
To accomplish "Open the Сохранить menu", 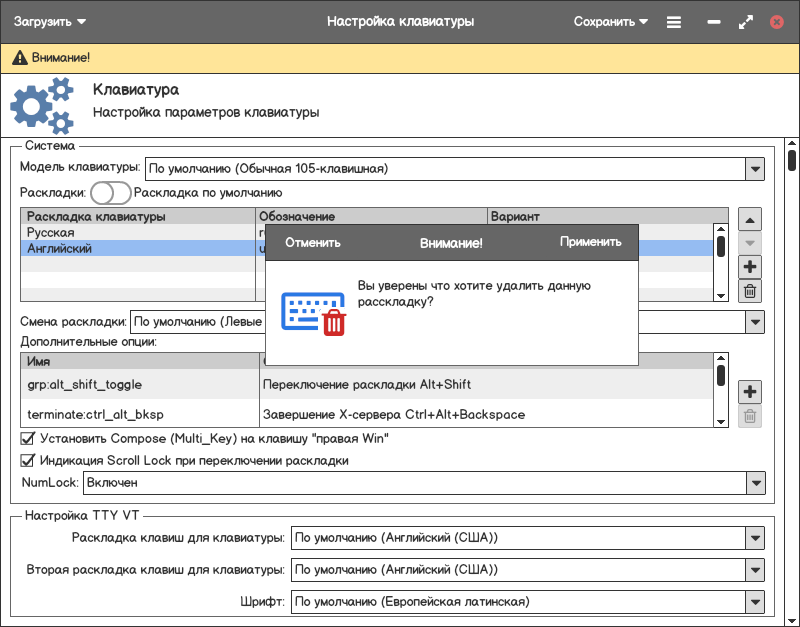I will pyautogui.click(x=610, y=21).
